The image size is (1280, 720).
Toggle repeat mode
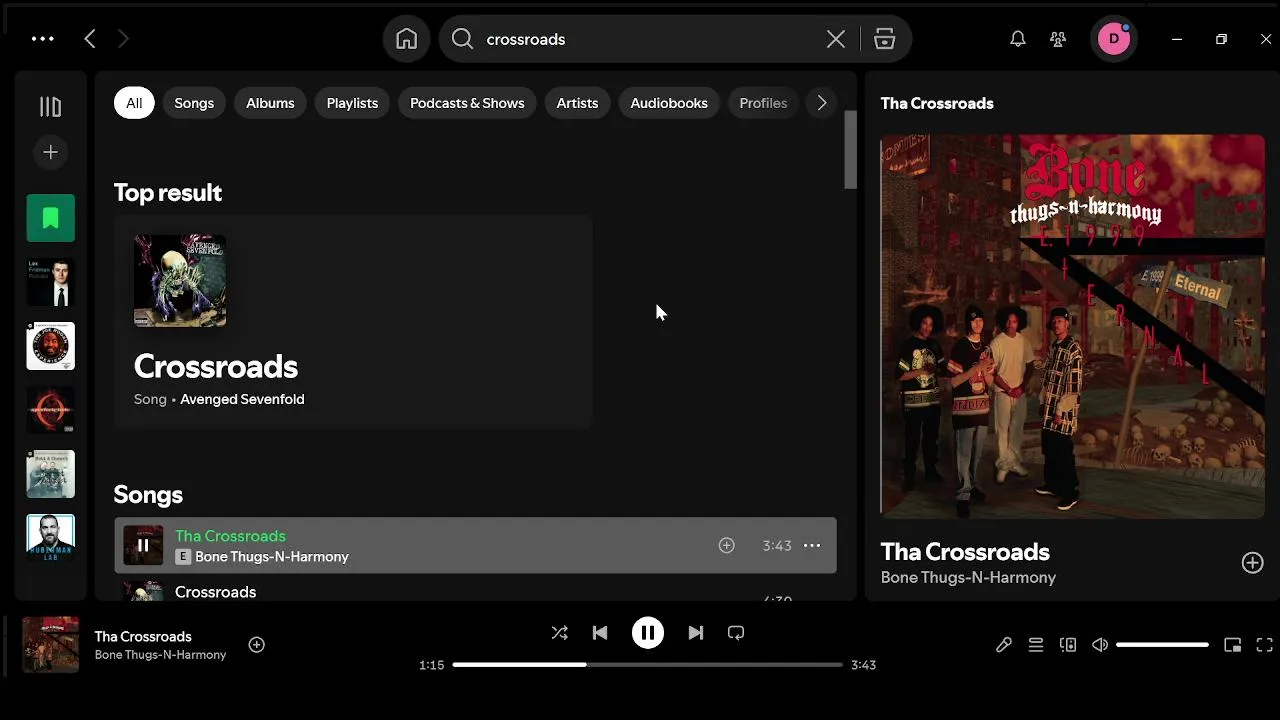tap(736, 633)
